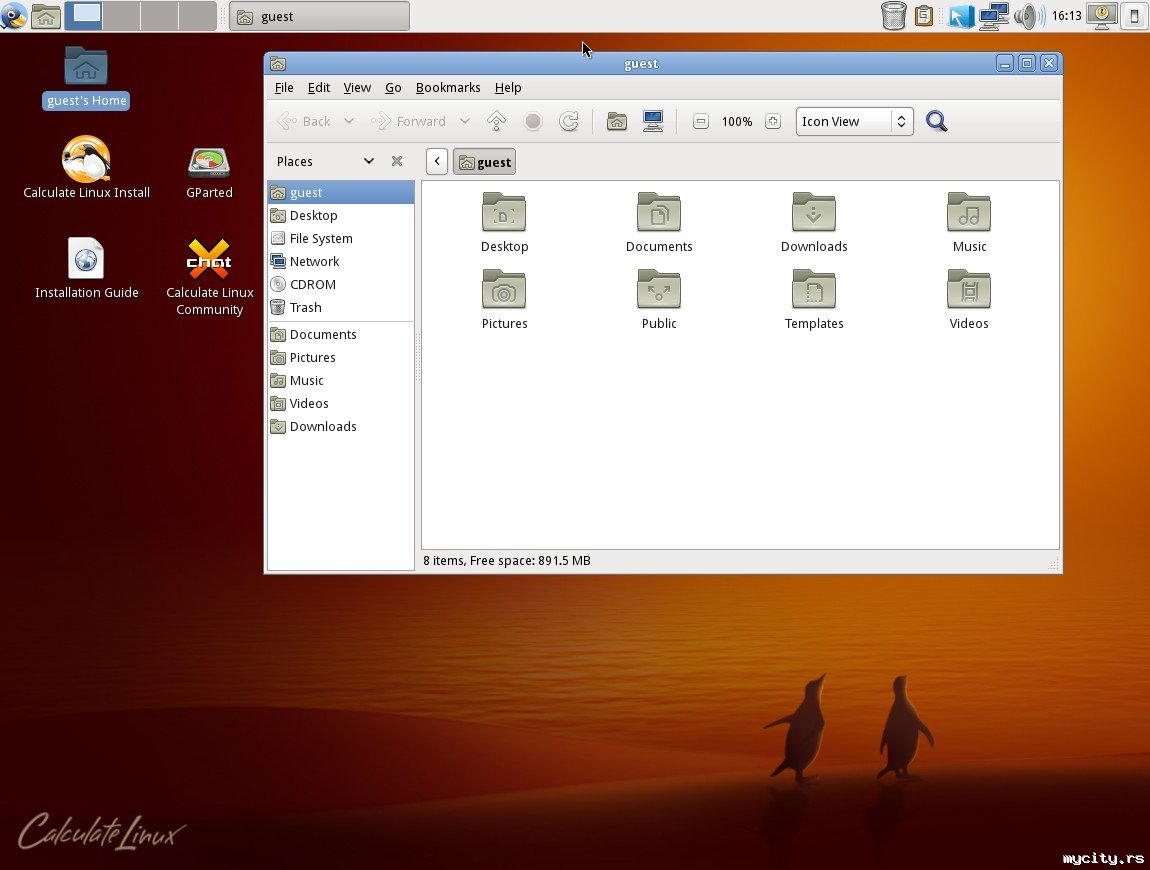1150x870 pixels.
Task: Switch to the second workspace
Action: pos(121,16)
